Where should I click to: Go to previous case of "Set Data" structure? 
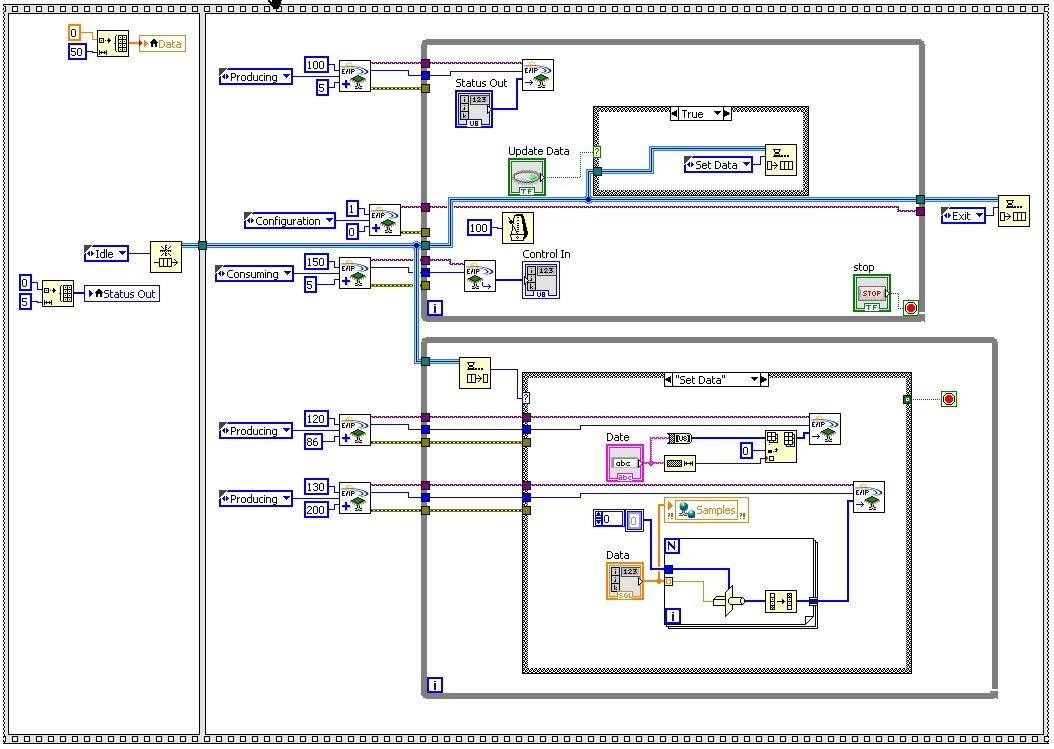pyautogui.click(x=668, y=380)
